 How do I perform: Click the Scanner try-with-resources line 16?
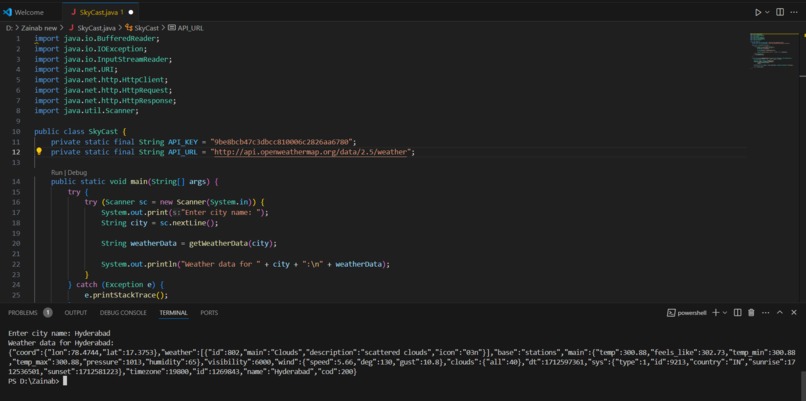pyautogui.click(x=174, y=202)
